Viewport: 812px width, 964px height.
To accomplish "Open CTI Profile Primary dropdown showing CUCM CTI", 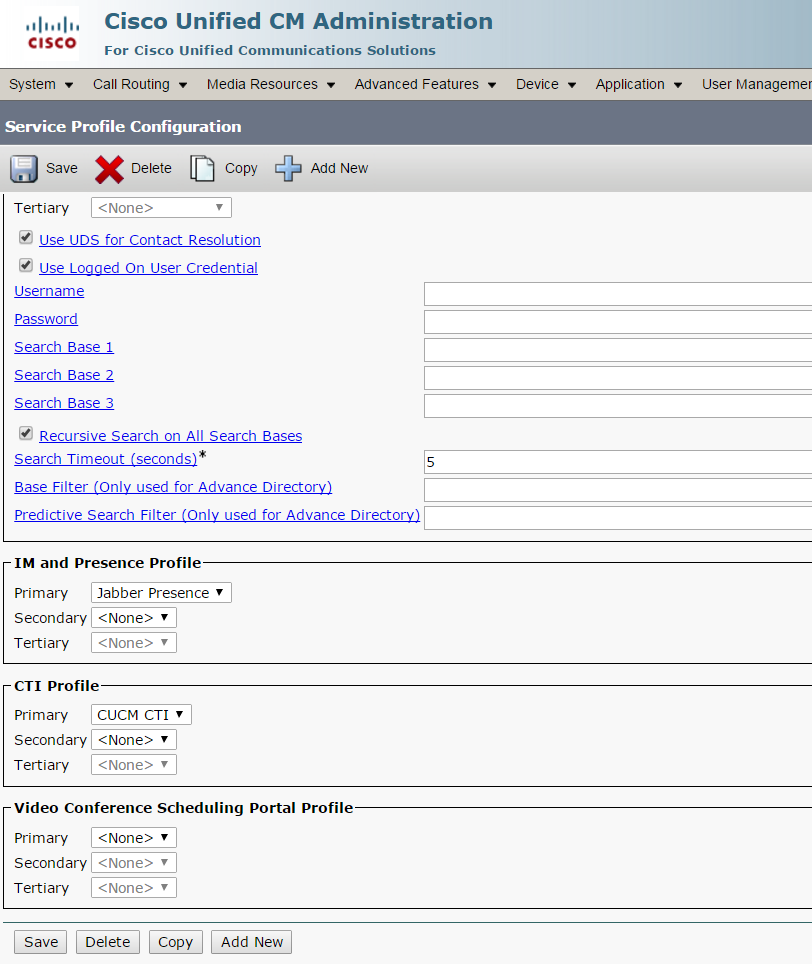I will (141, 715).
